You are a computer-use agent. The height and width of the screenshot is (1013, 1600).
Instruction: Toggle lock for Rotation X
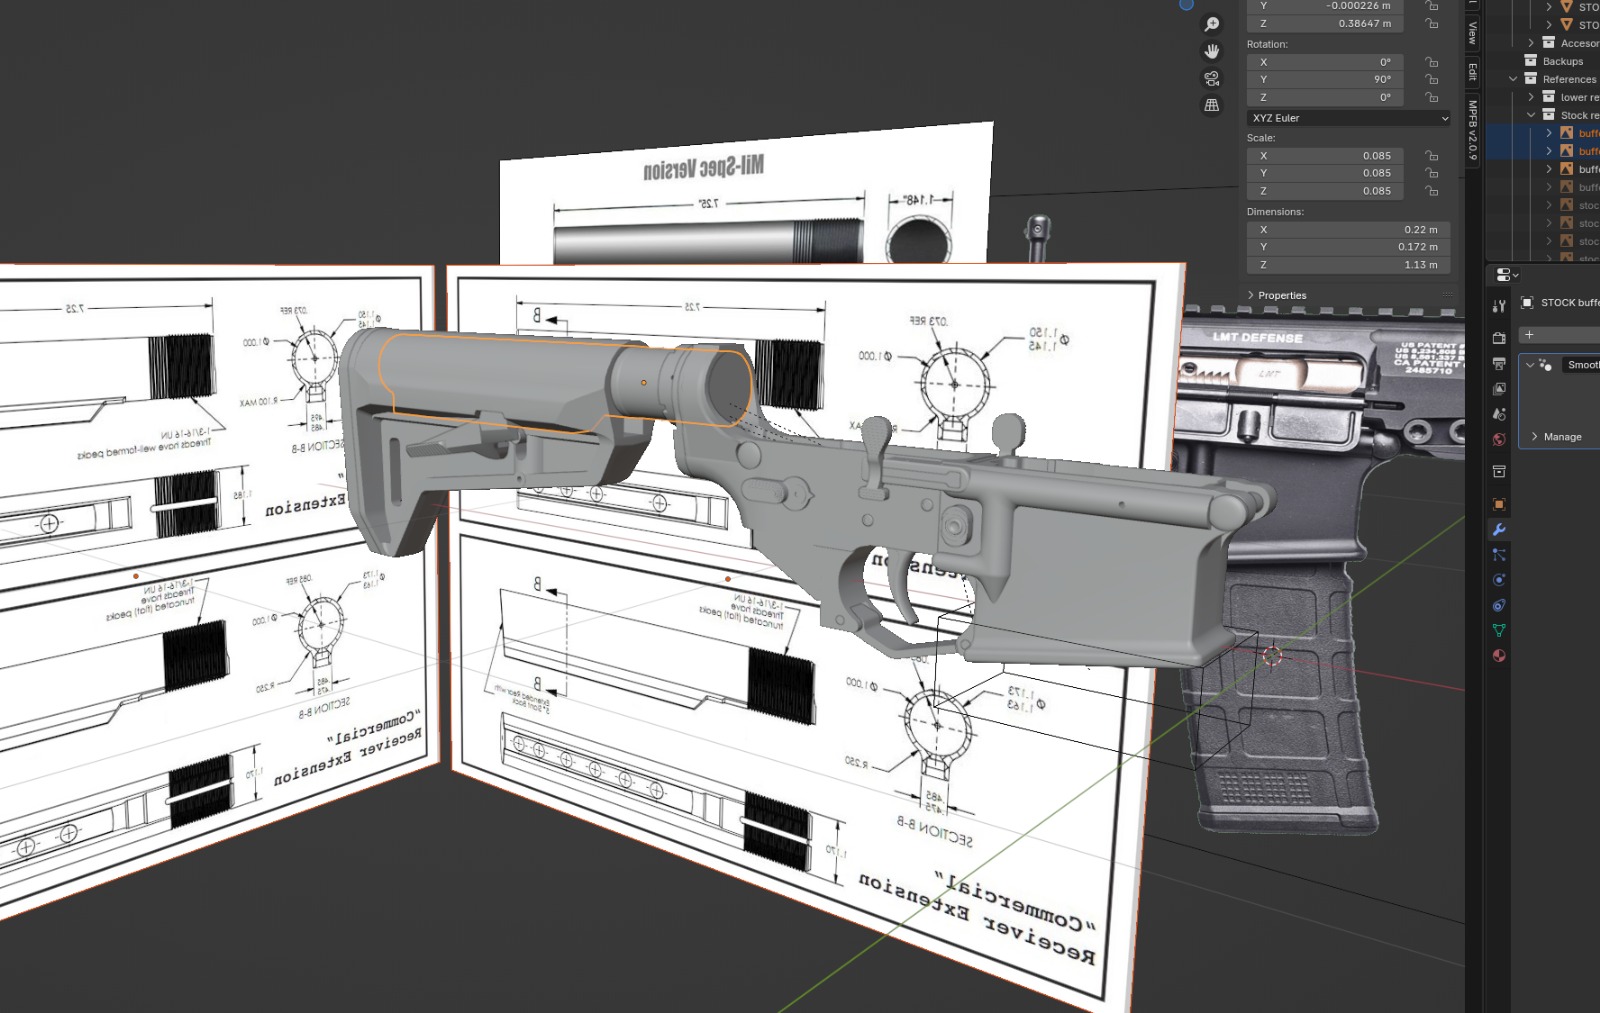click(x=1432, y=62)
